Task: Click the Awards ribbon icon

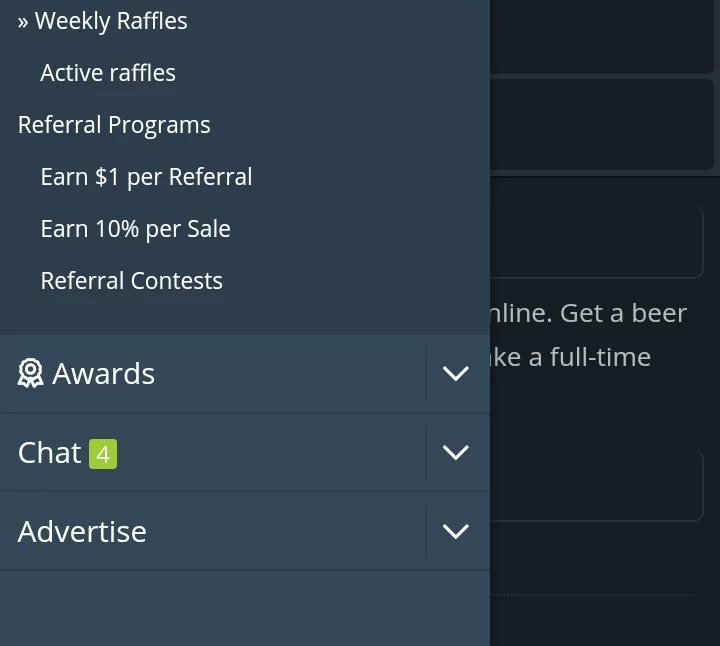Action: tap(30, 373)
